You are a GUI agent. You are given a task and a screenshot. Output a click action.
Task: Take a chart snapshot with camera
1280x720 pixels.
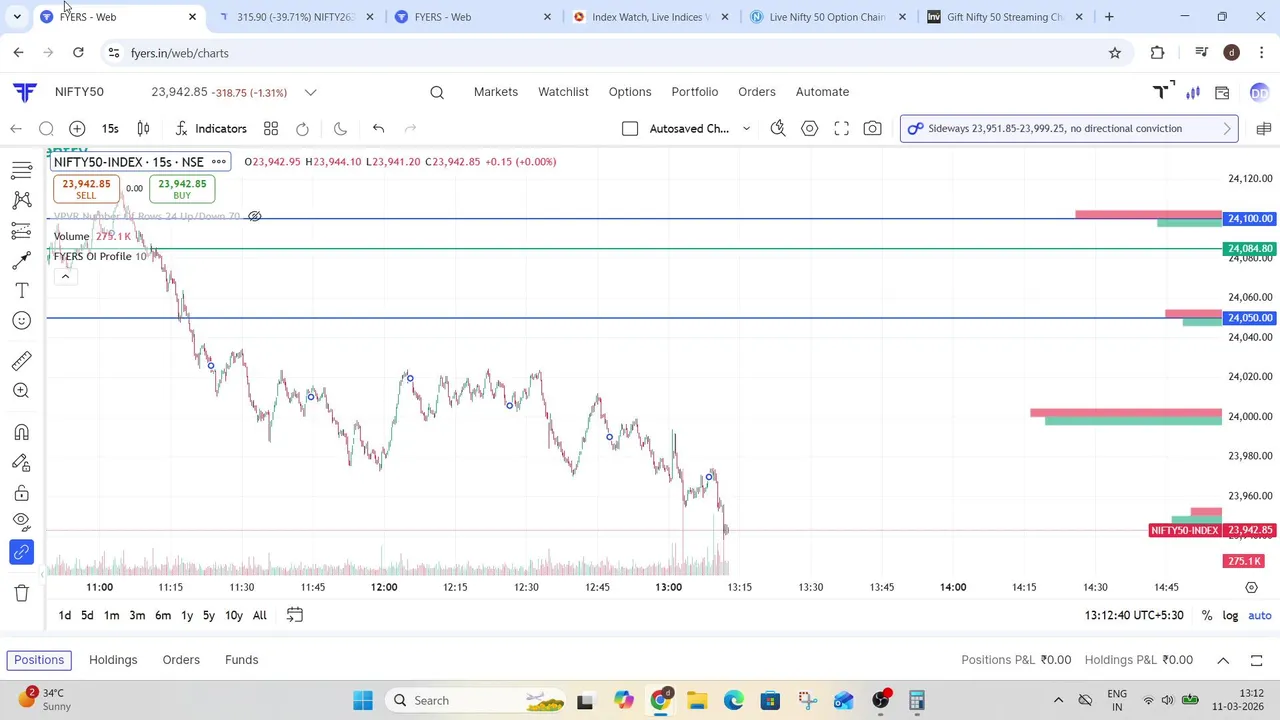coord(873,128)
